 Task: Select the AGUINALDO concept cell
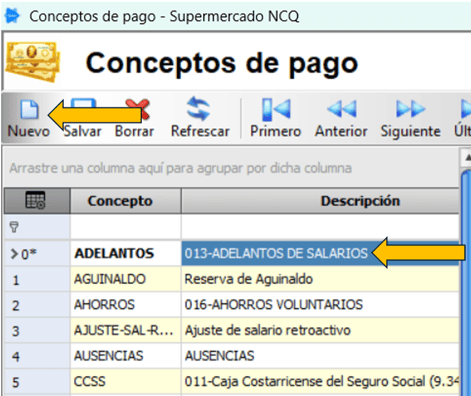click(x=126, y=279)
